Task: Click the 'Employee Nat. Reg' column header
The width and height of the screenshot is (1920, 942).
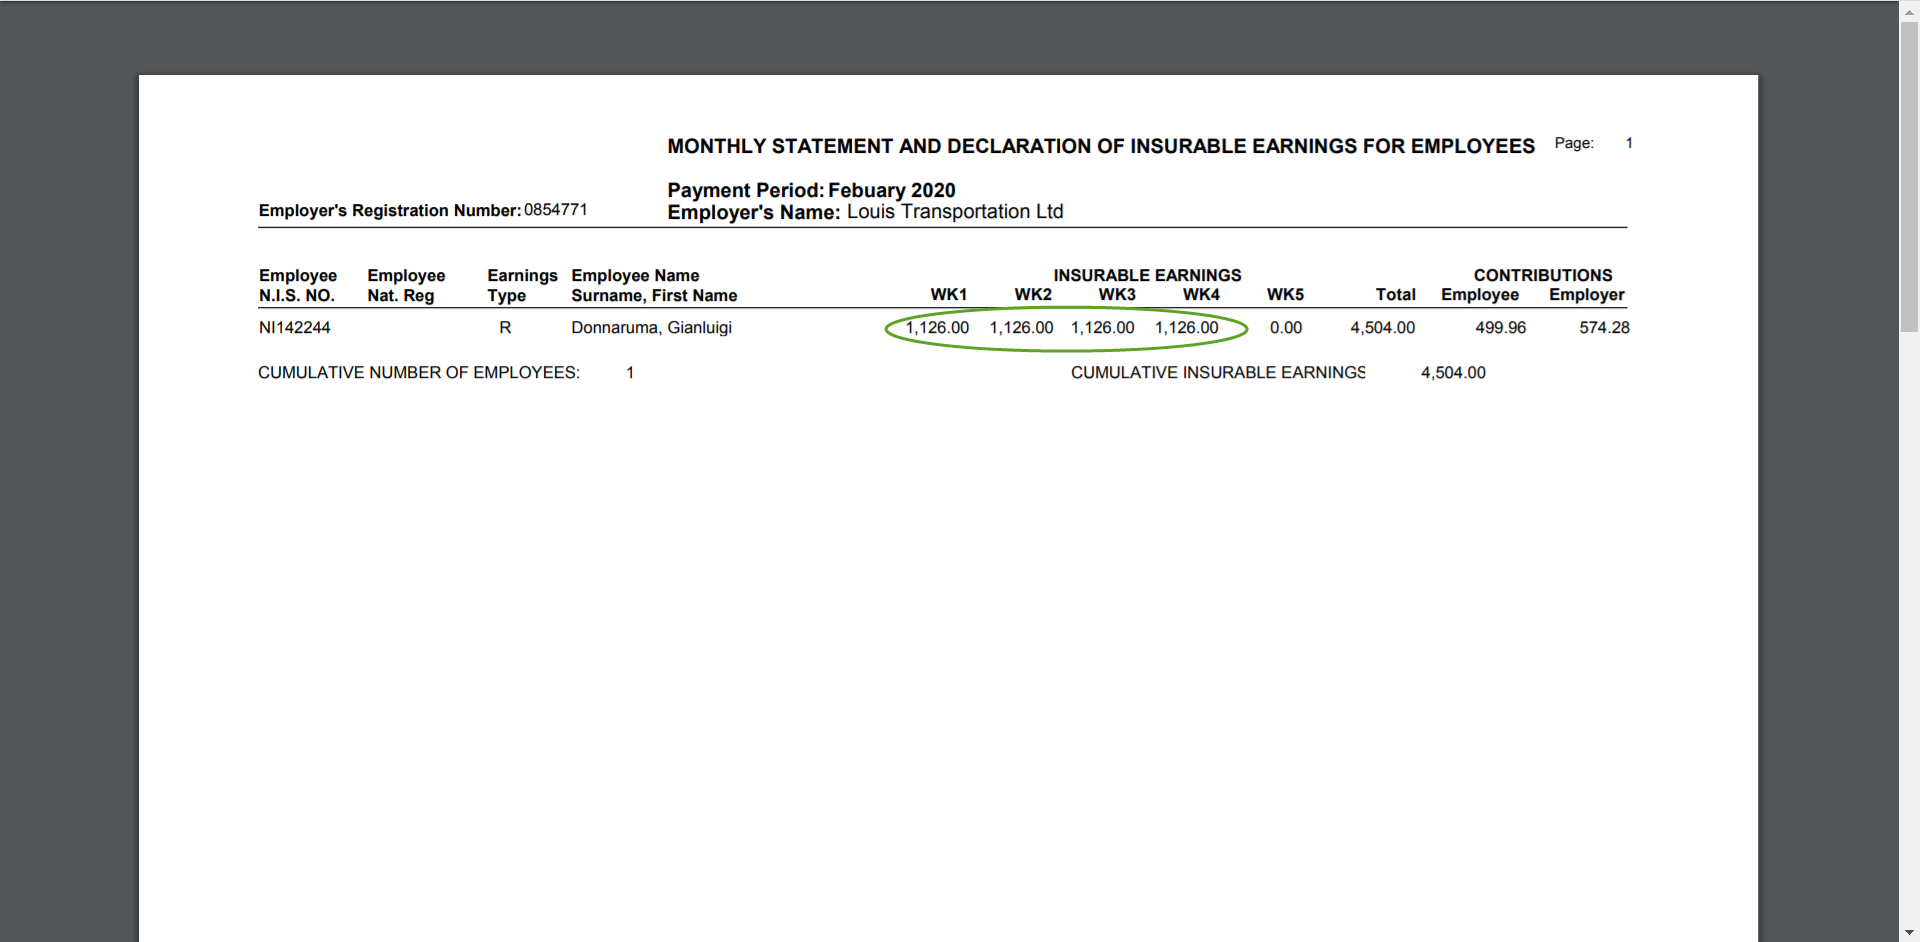Action: (406, 285)
